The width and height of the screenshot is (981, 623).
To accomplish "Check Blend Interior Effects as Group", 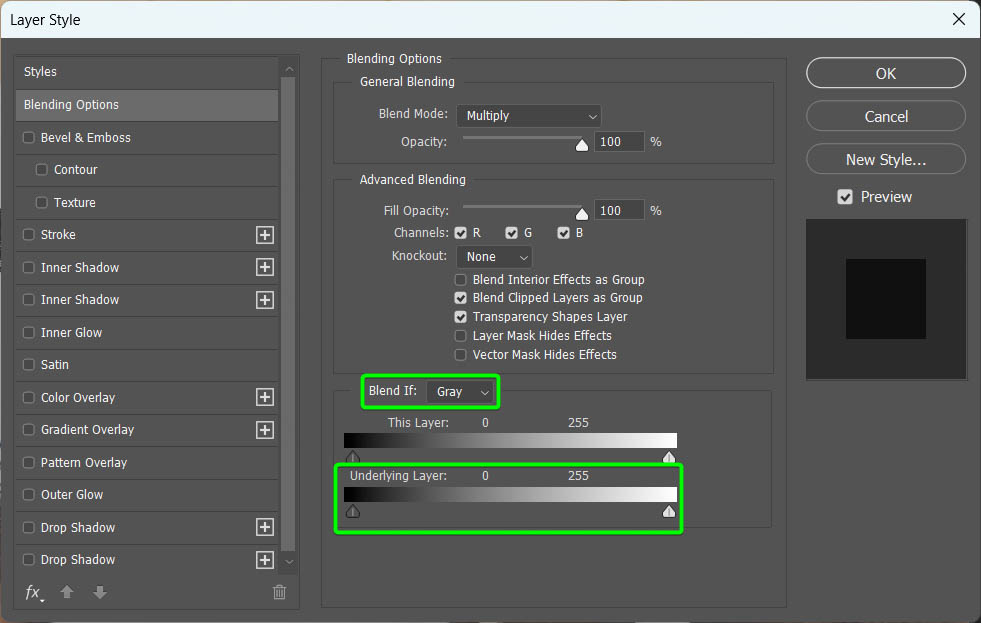I will point(461,280).
